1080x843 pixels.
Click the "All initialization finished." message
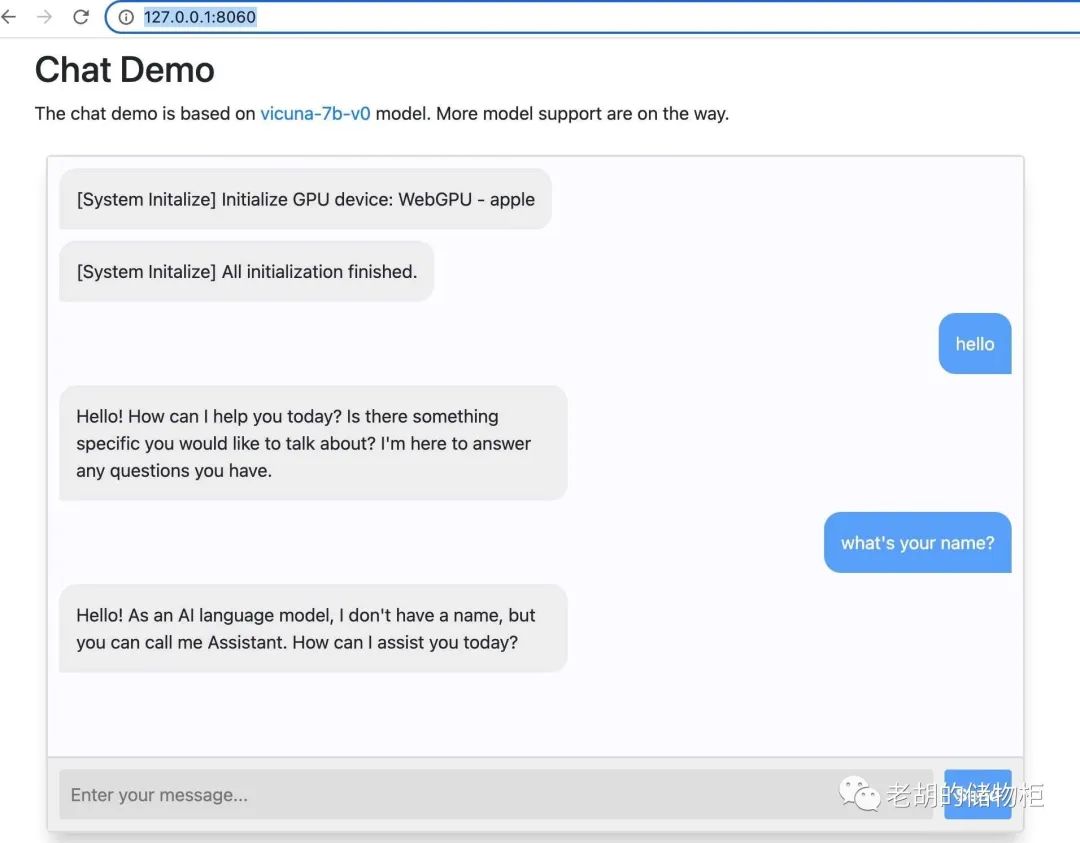(247, 271)
